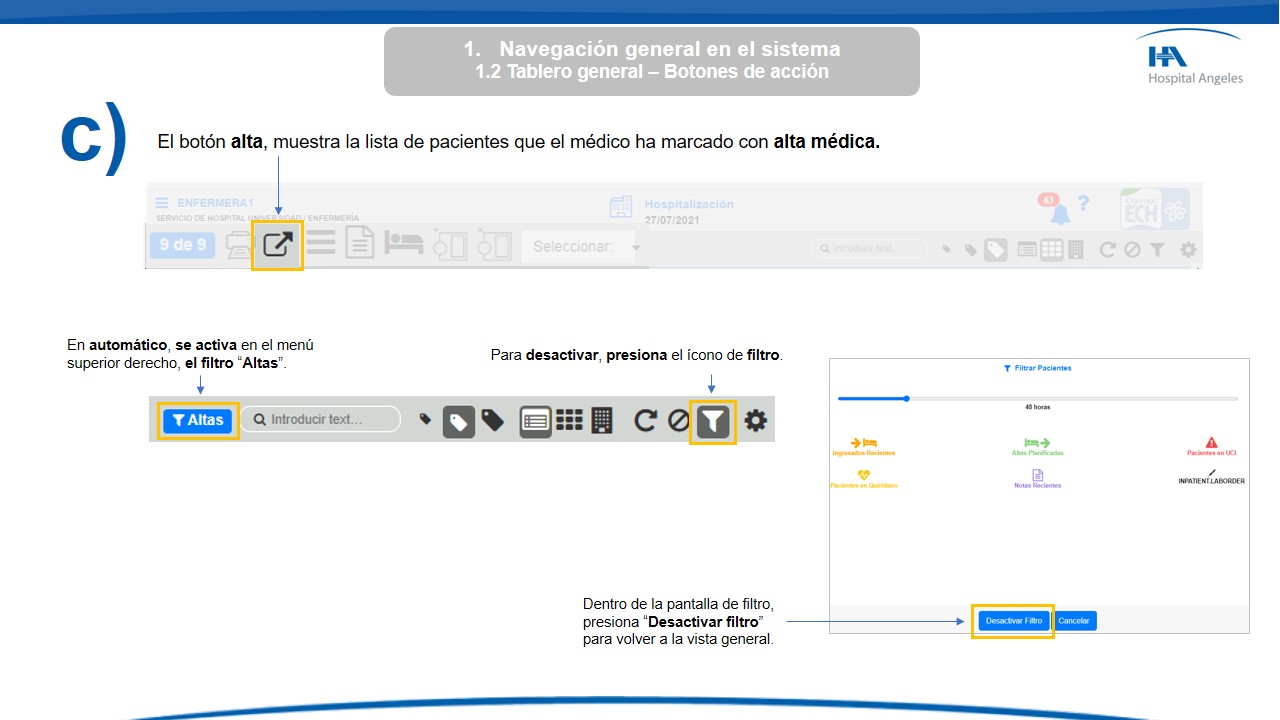Choose Pacientes en UCI filter option
This screenshot has width=1280, height=720.
coord(1211,446)
